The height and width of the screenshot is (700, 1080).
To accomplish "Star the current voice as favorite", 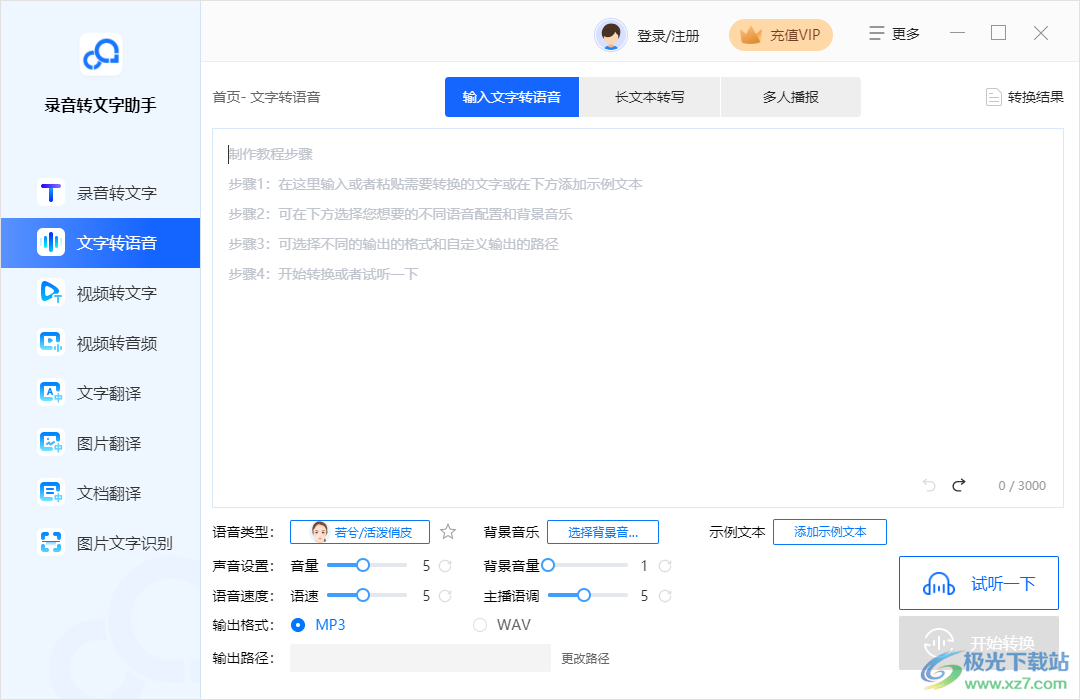I will point(447,531).
